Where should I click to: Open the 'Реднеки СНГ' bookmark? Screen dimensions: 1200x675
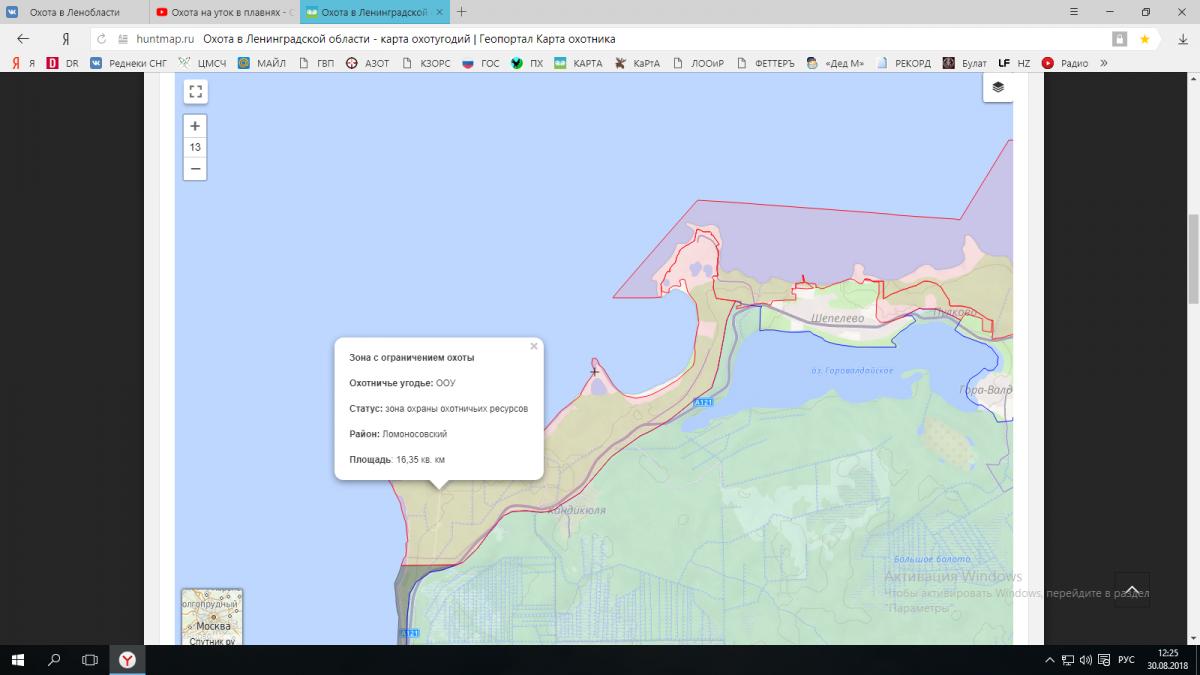click(129, 63)
